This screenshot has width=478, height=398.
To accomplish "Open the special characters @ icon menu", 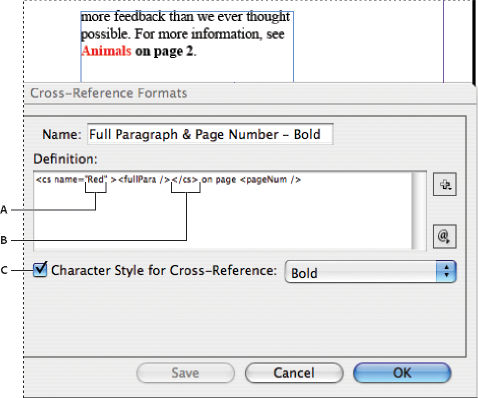I will point(445,236).
